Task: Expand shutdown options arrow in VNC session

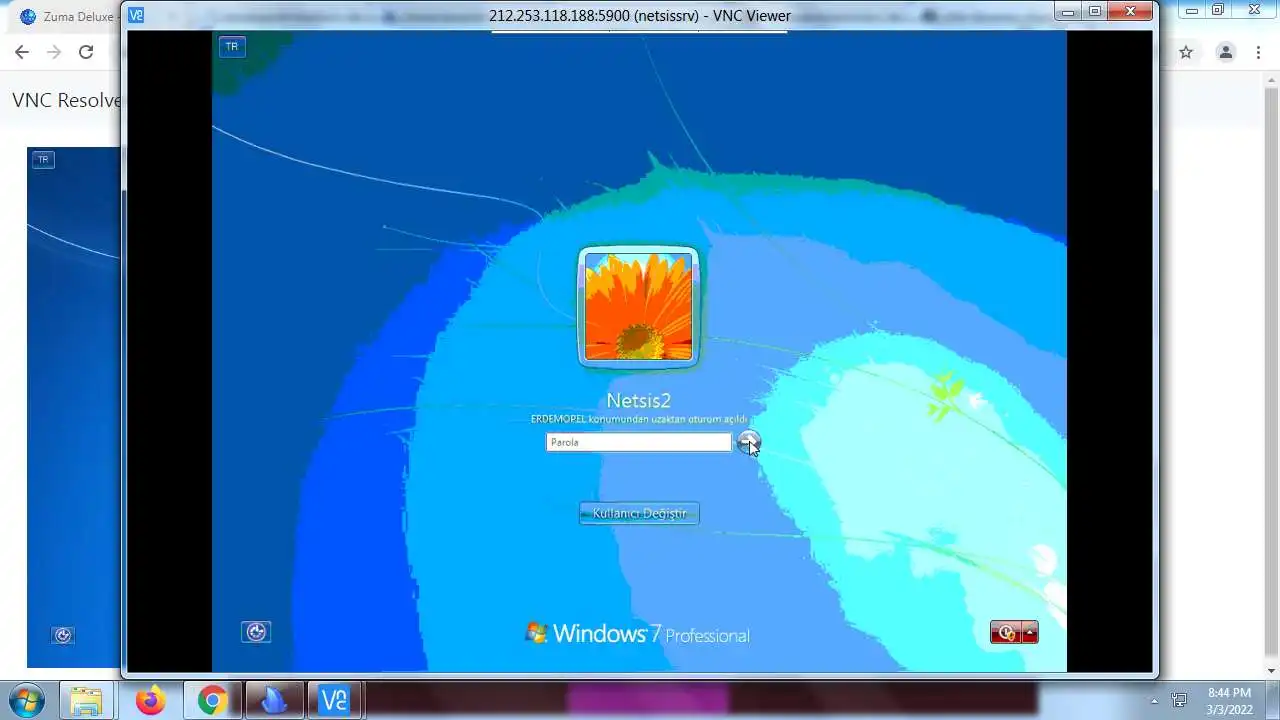Action: [x=1030, y=632]
